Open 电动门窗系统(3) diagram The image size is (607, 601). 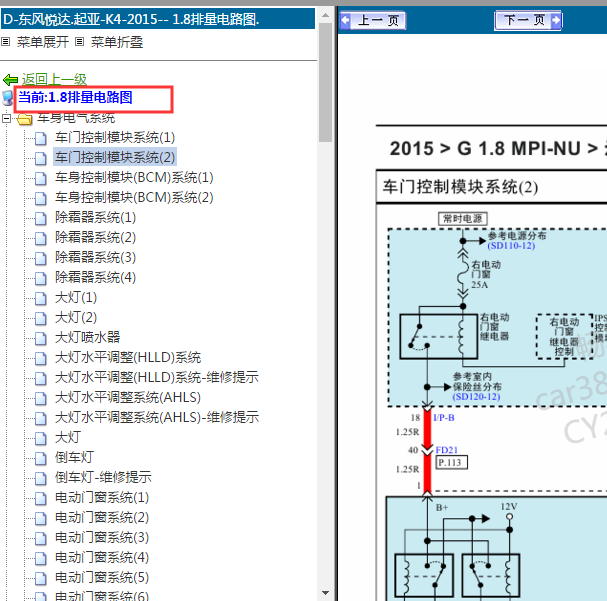pyautogui.click(x=102, y=538)
